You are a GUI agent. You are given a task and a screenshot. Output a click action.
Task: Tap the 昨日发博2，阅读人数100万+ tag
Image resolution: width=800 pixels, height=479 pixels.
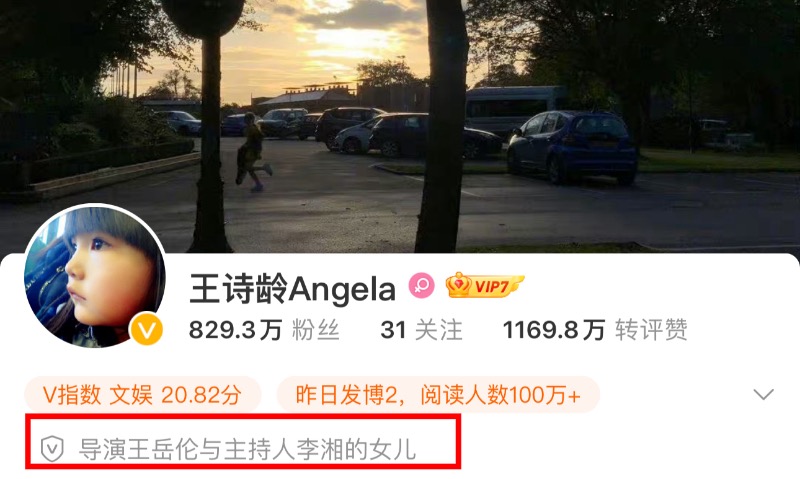[438, 395]
